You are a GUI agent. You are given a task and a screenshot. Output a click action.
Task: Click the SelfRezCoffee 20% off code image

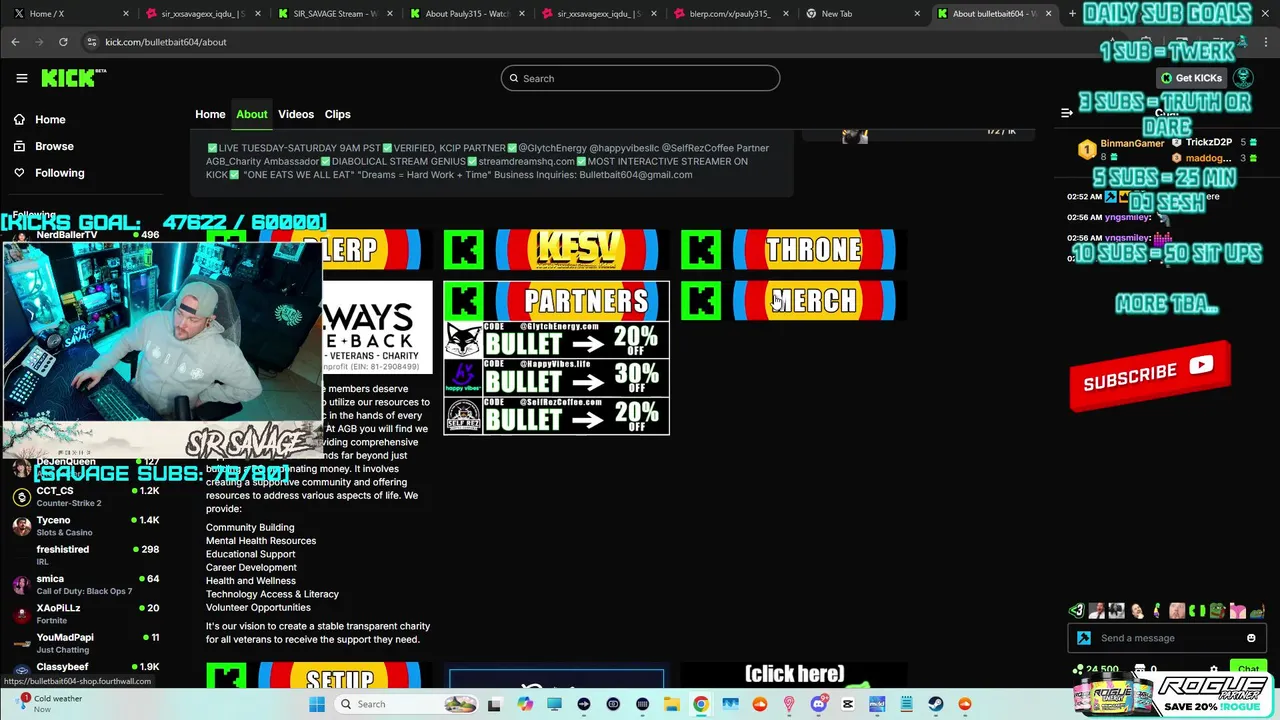point(556,416)
